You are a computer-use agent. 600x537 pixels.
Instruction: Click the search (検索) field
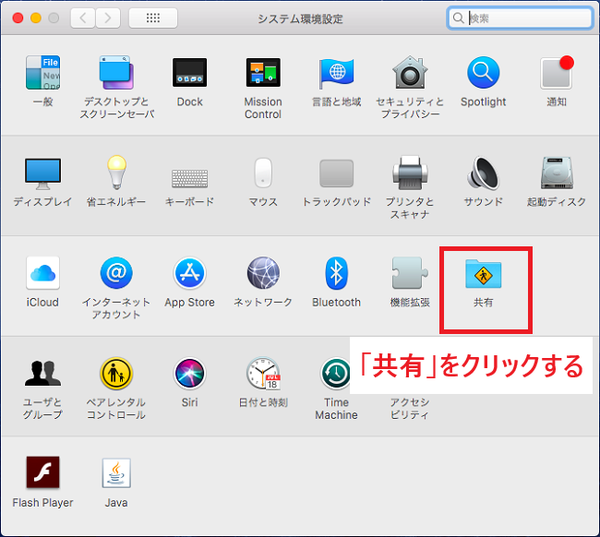516,18
